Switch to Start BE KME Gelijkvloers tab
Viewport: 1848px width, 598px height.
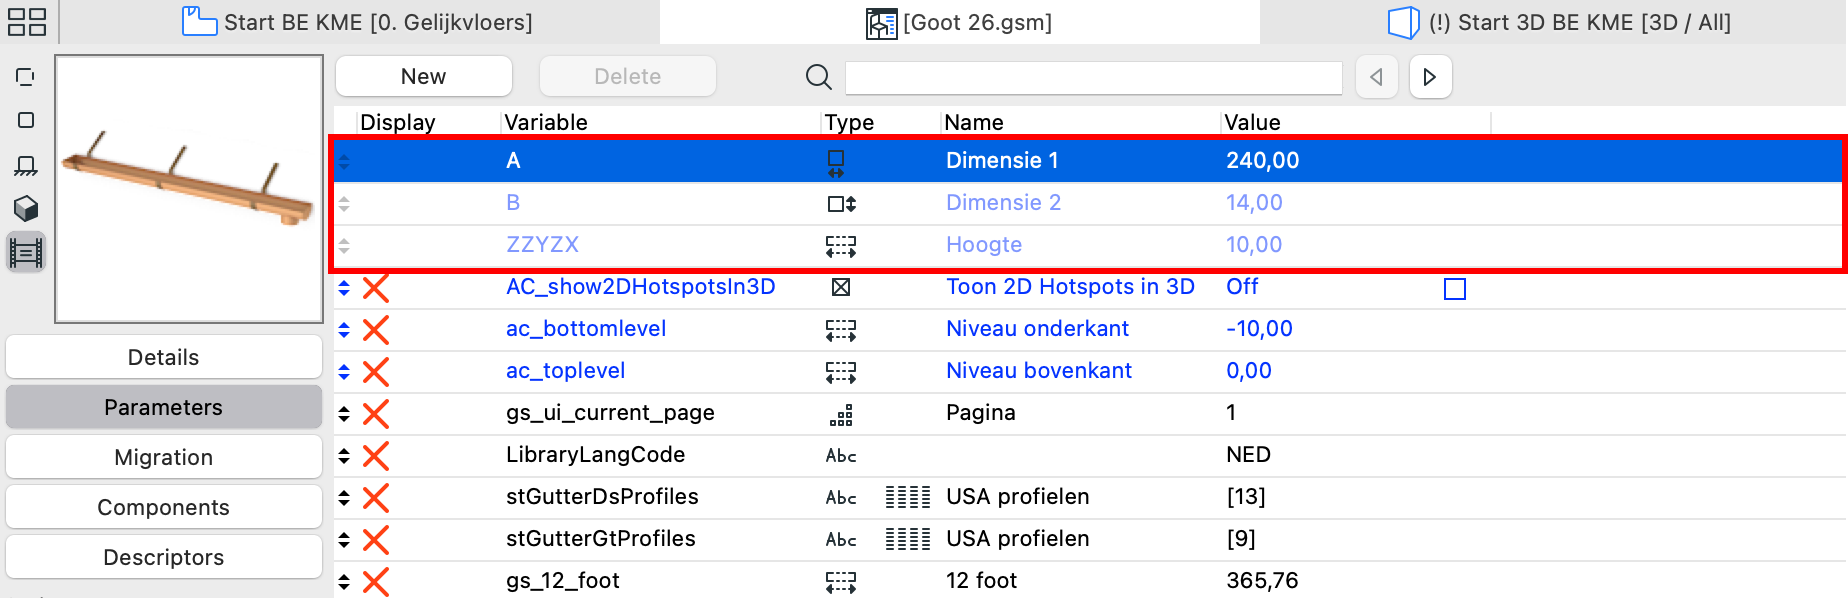click(357, 22)
